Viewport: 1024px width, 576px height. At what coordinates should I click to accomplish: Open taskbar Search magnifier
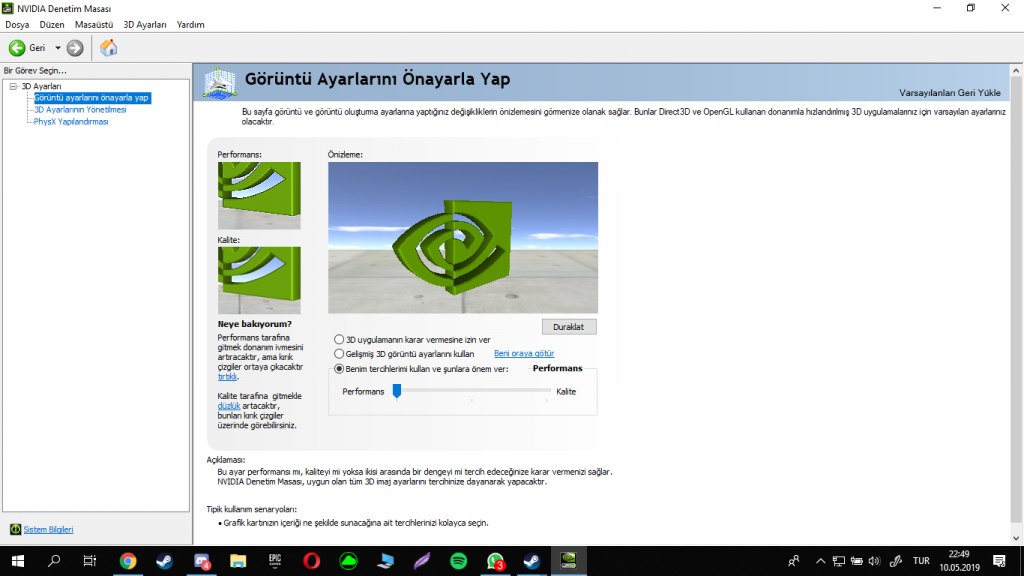click(x=54, y=561)
